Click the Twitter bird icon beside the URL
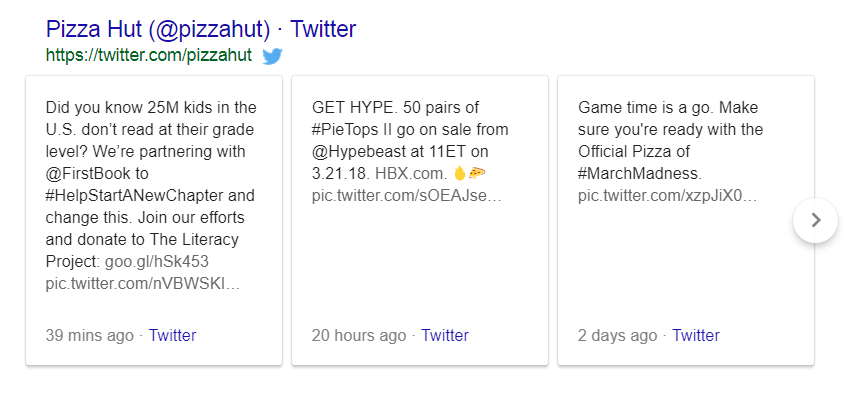Viewport: 855px width, 397px height. click(272, 56)
